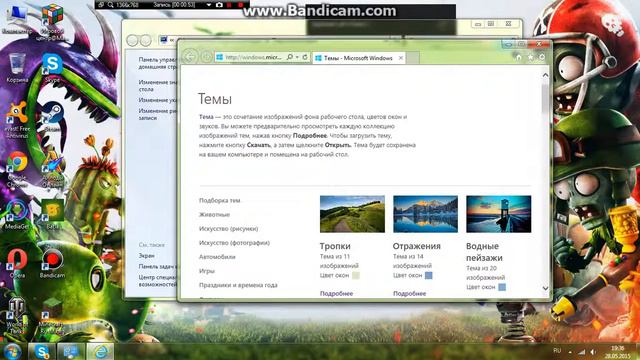Click the Водные пейзажи theme title
Viewport: 640px width, 360px height.
click(x=484, y=252)
